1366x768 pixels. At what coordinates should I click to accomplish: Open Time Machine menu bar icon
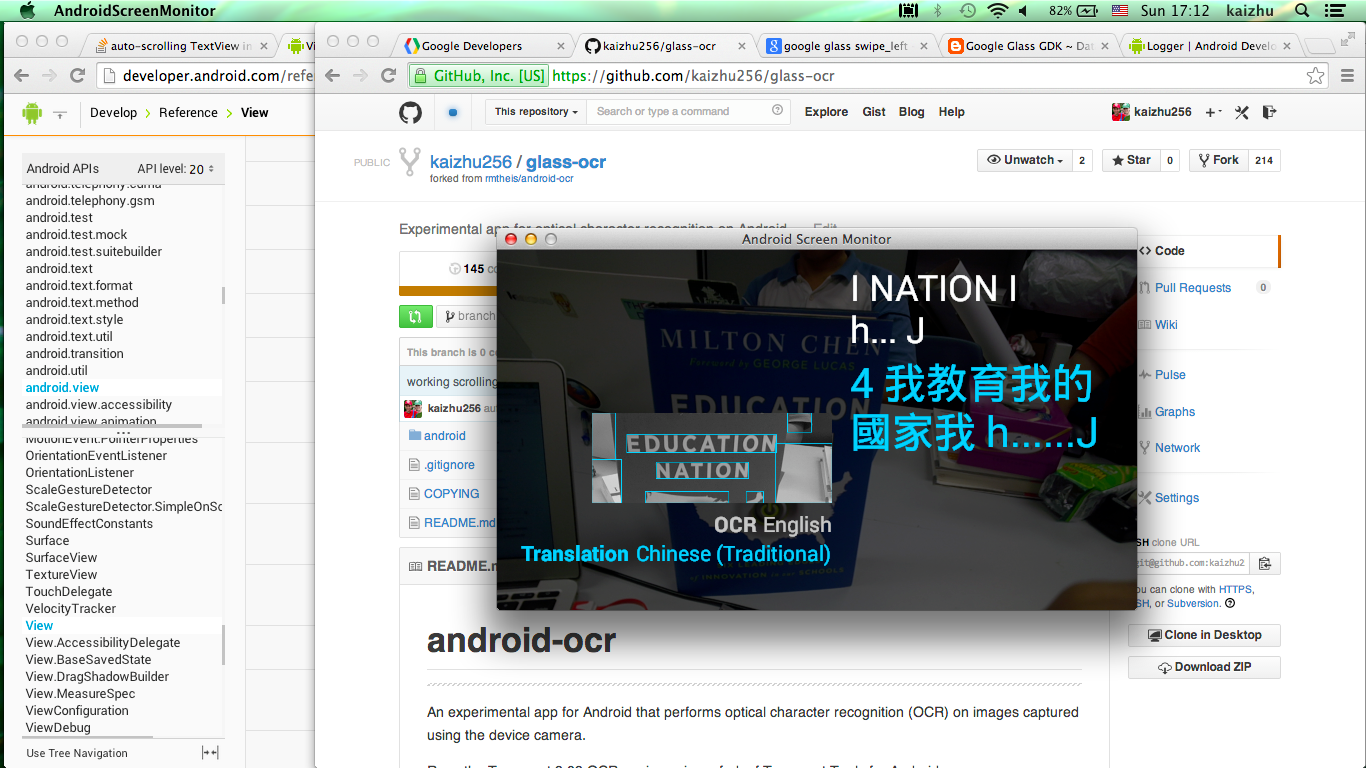click(967, 11)
